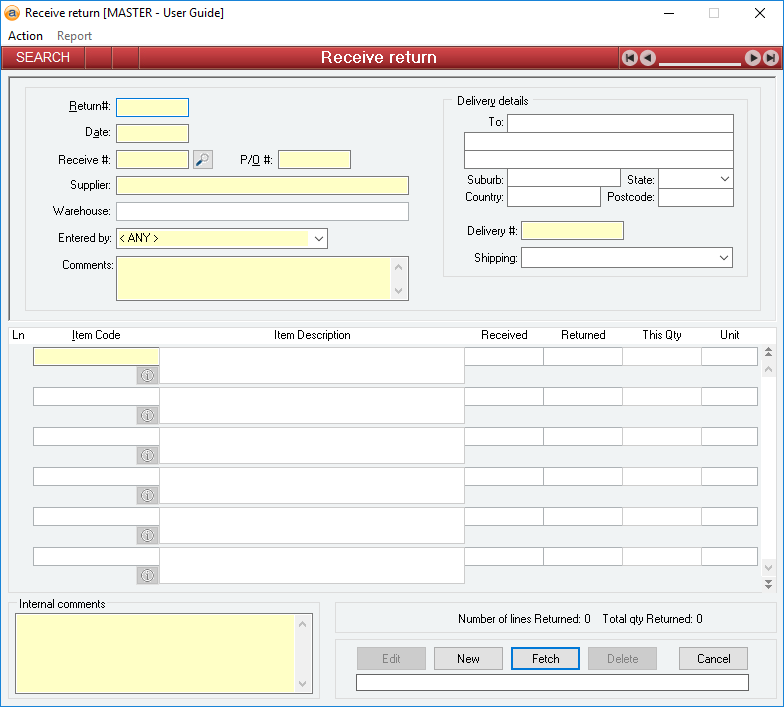Click into the Return# field
784x707 pixels.
click(152, 107)
